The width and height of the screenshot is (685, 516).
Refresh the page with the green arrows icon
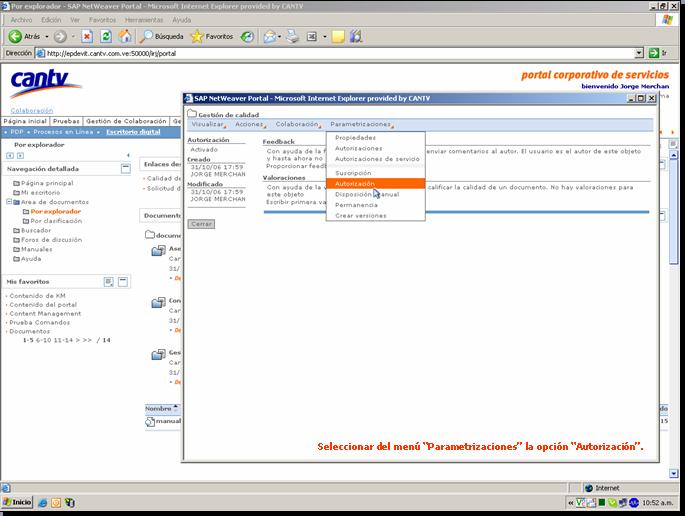coord(106,37)
